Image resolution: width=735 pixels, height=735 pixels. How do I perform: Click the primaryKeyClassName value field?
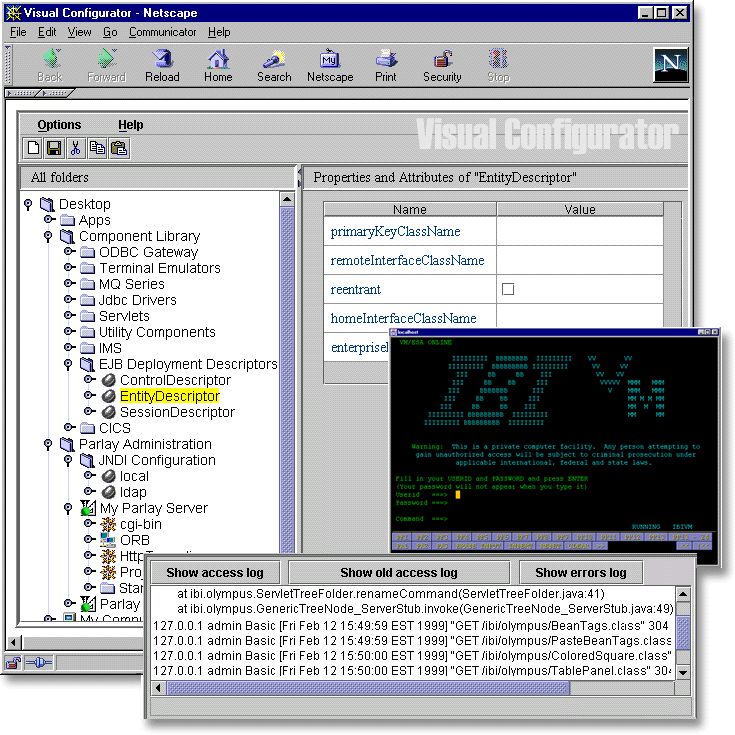click(580, 231)
